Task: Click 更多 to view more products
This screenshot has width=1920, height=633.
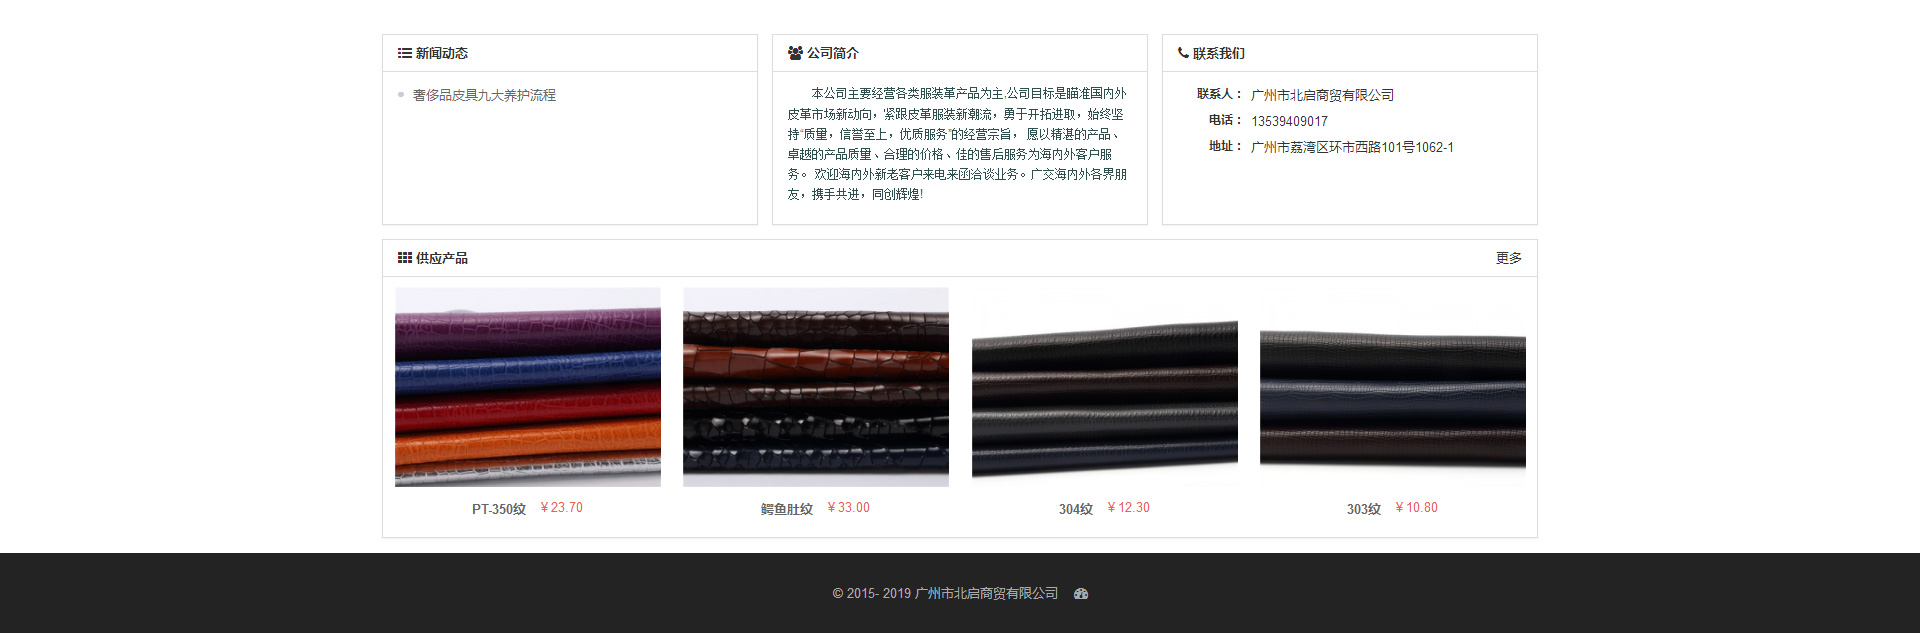Action: [1508, 258]
